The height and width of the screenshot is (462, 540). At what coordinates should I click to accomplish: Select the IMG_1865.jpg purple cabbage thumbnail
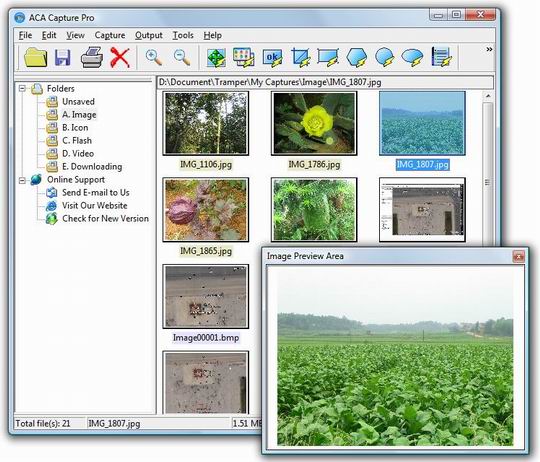(206, 210)
